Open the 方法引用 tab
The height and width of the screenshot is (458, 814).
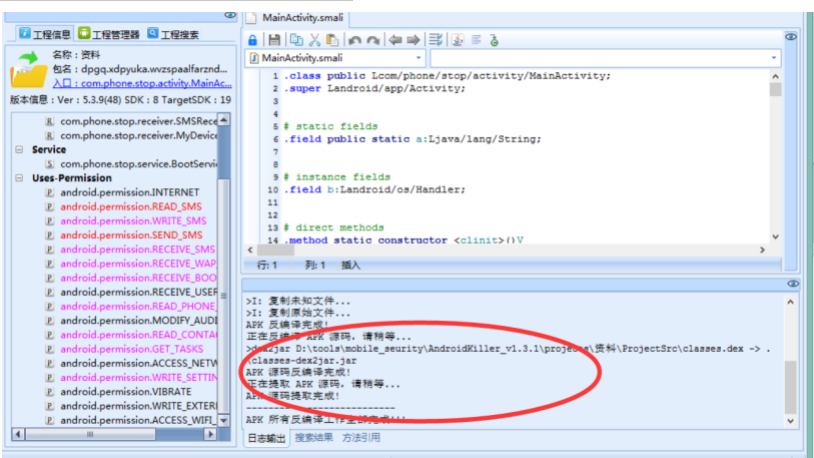[361, 438]
